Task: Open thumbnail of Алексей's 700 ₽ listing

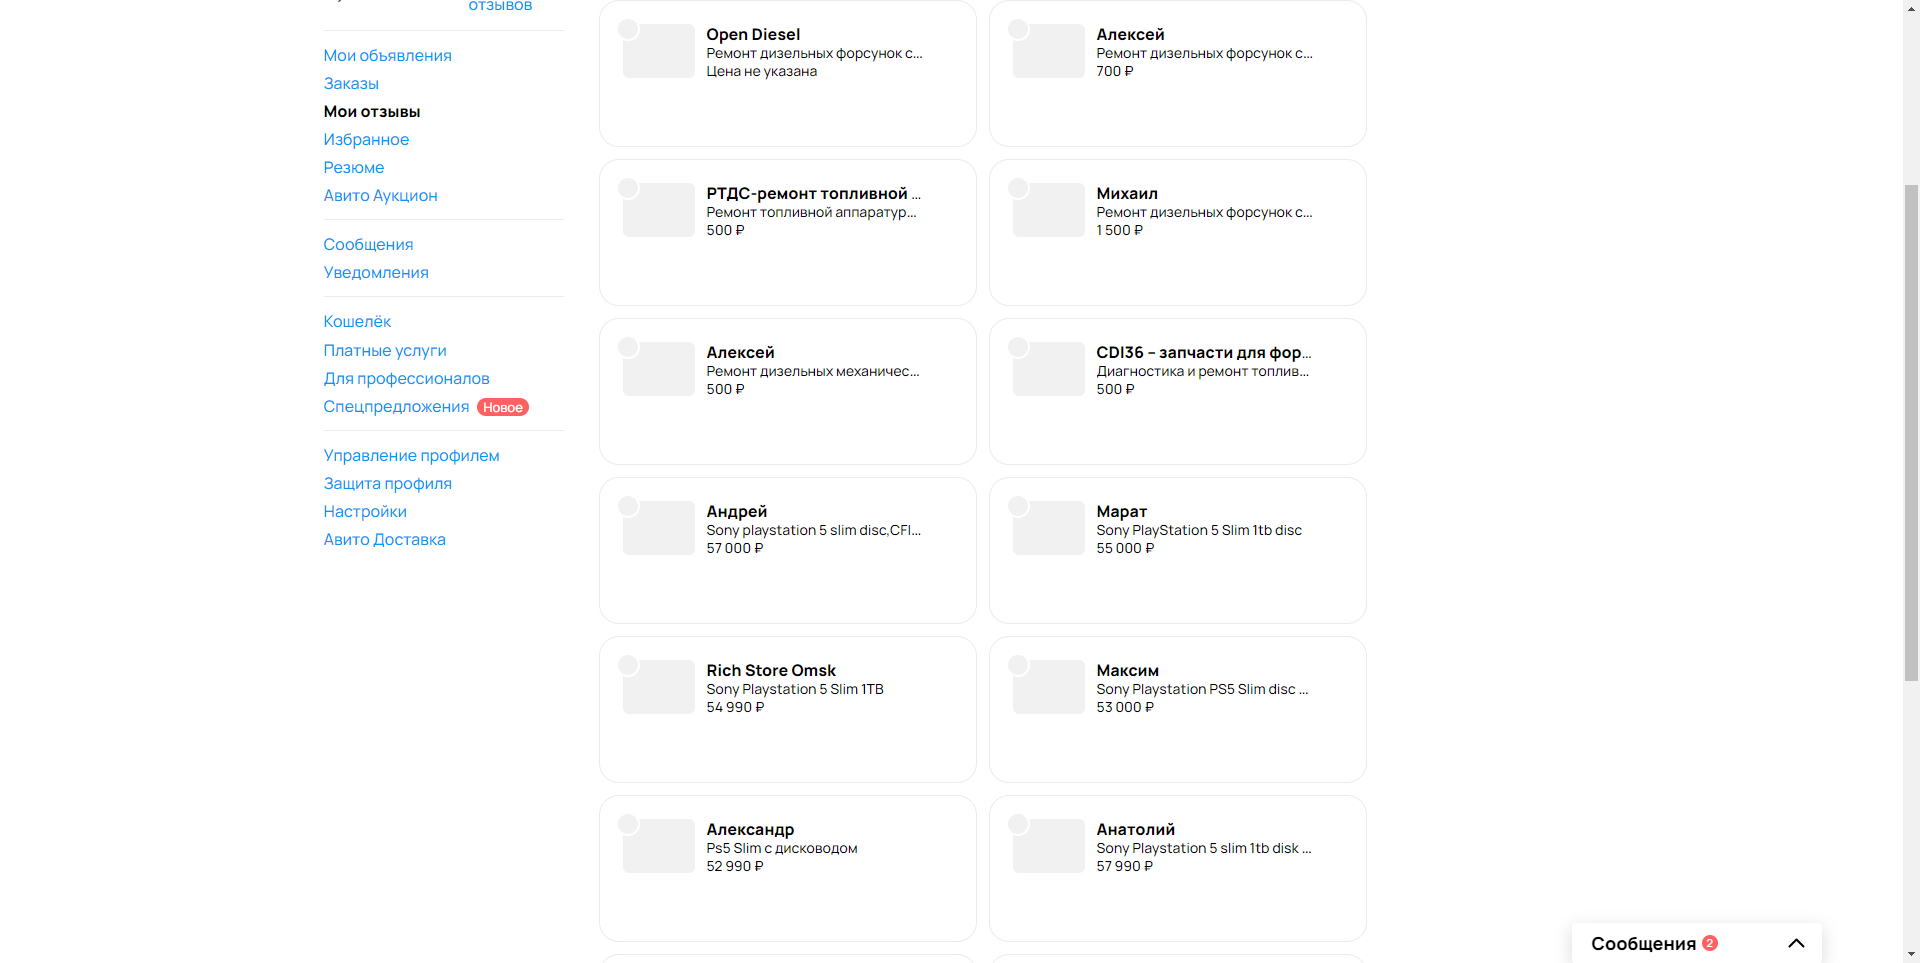Action: tap(1048, 51)
